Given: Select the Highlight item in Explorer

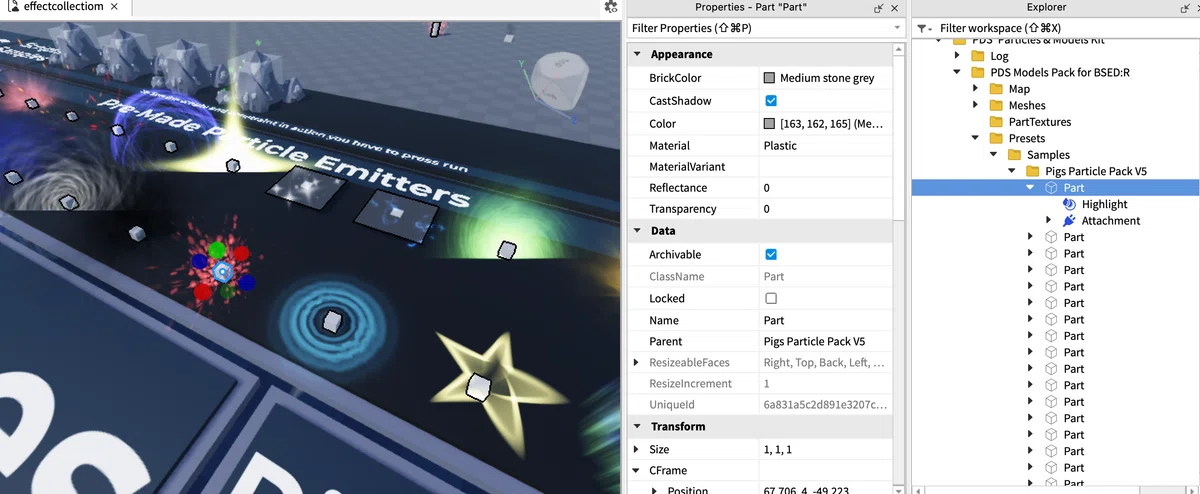Looking at the screenshot, I should point(1104,204).
